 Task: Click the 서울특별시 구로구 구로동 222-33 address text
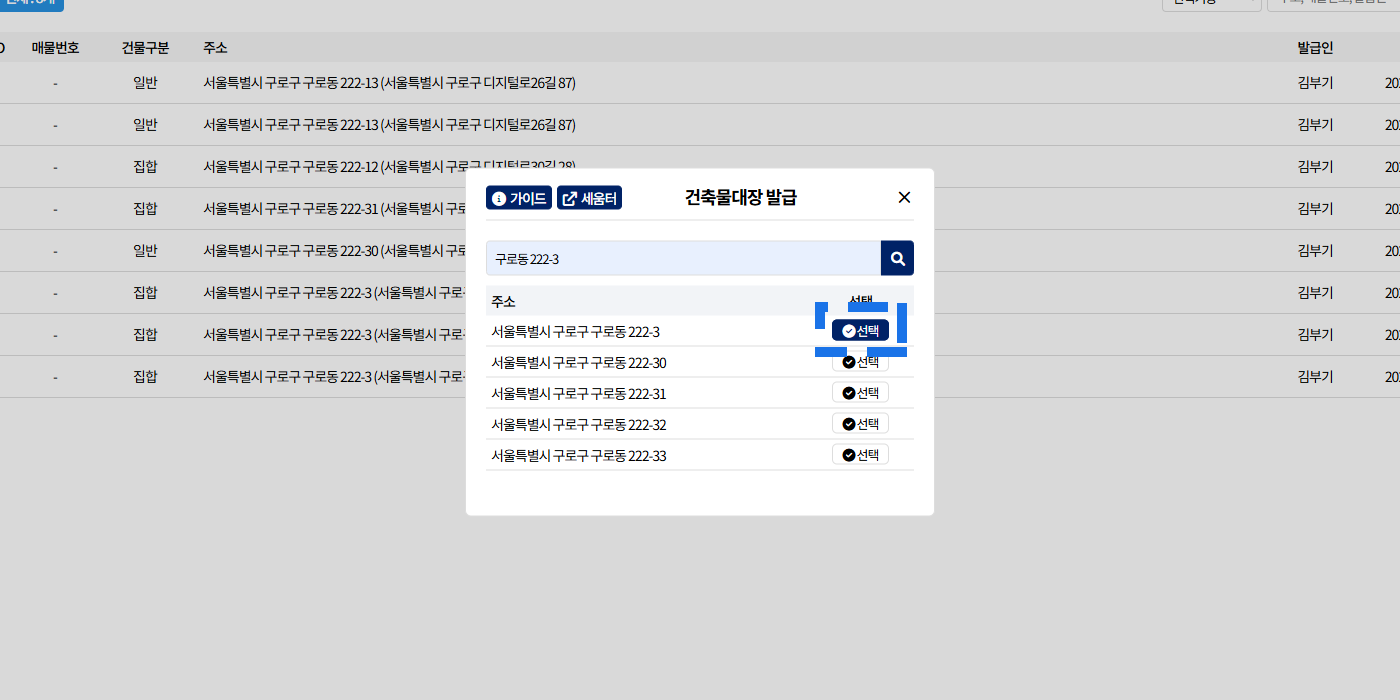click(x=578, y=456)
